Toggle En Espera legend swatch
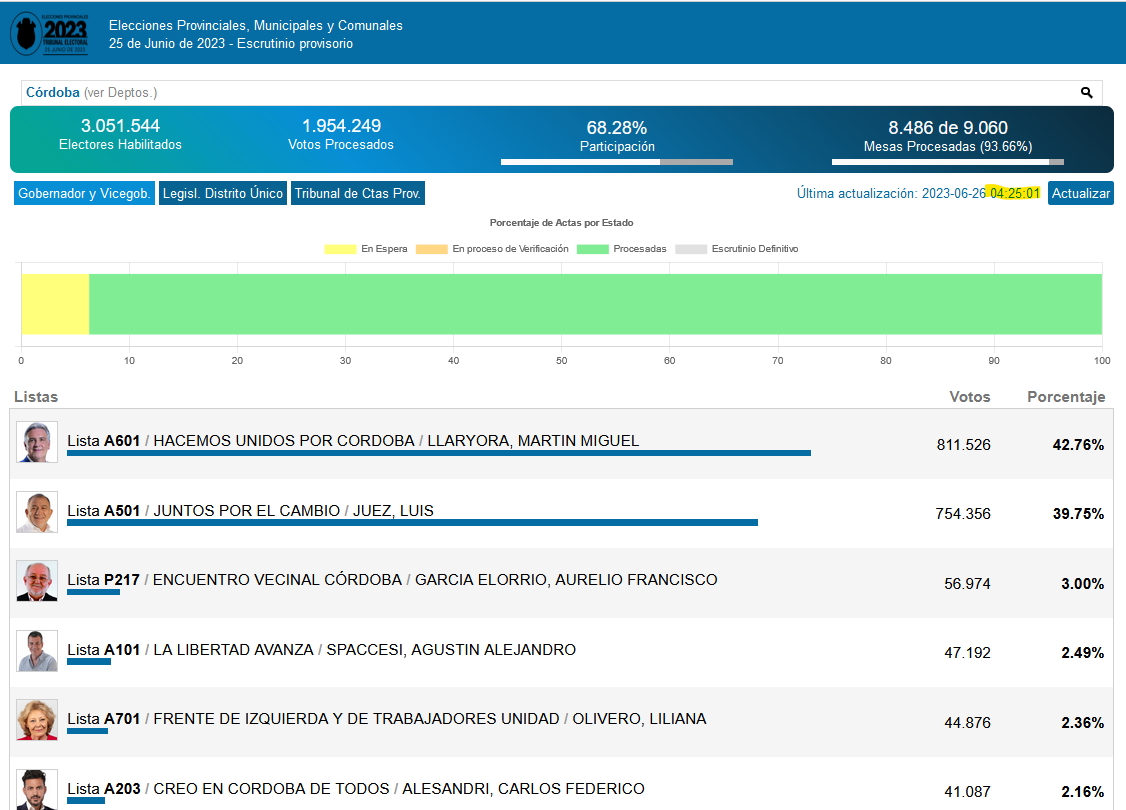This screenshot has width=1126, height=810. (340, 249)
